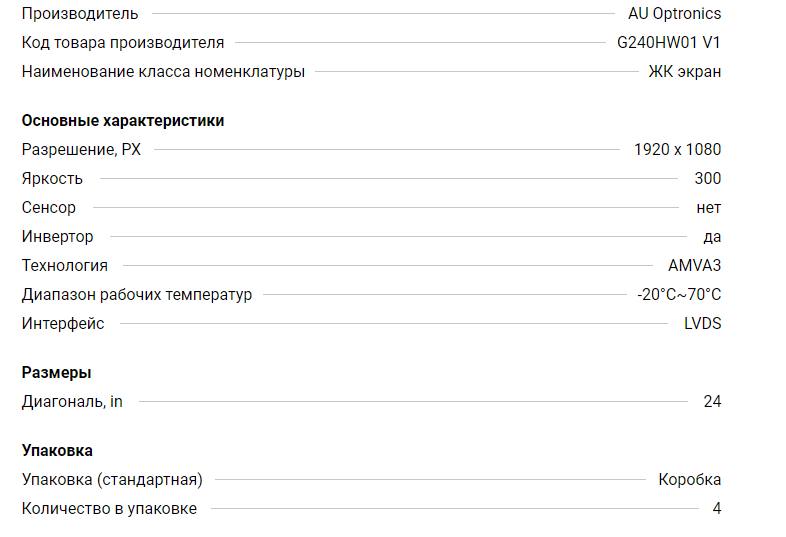Click the 'Коробка' packaging value
Screen dimensions: 786x537
[x=690, y=479]
